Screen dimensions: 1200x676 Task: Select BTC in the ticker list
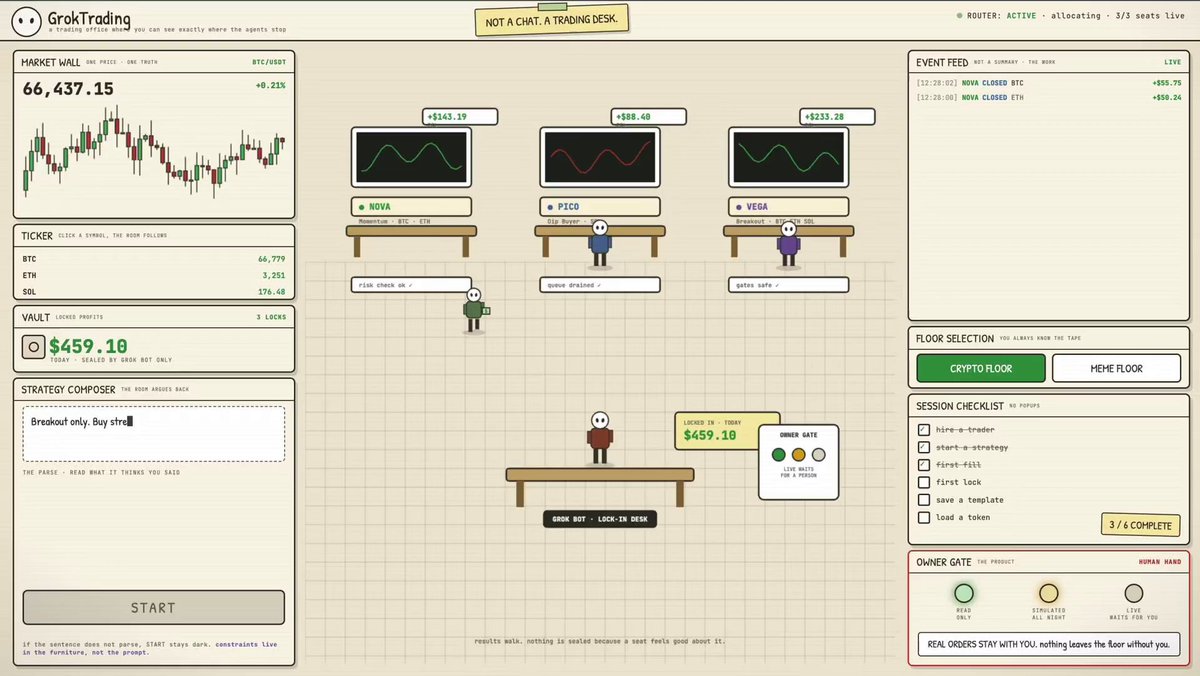pos(153,258)
